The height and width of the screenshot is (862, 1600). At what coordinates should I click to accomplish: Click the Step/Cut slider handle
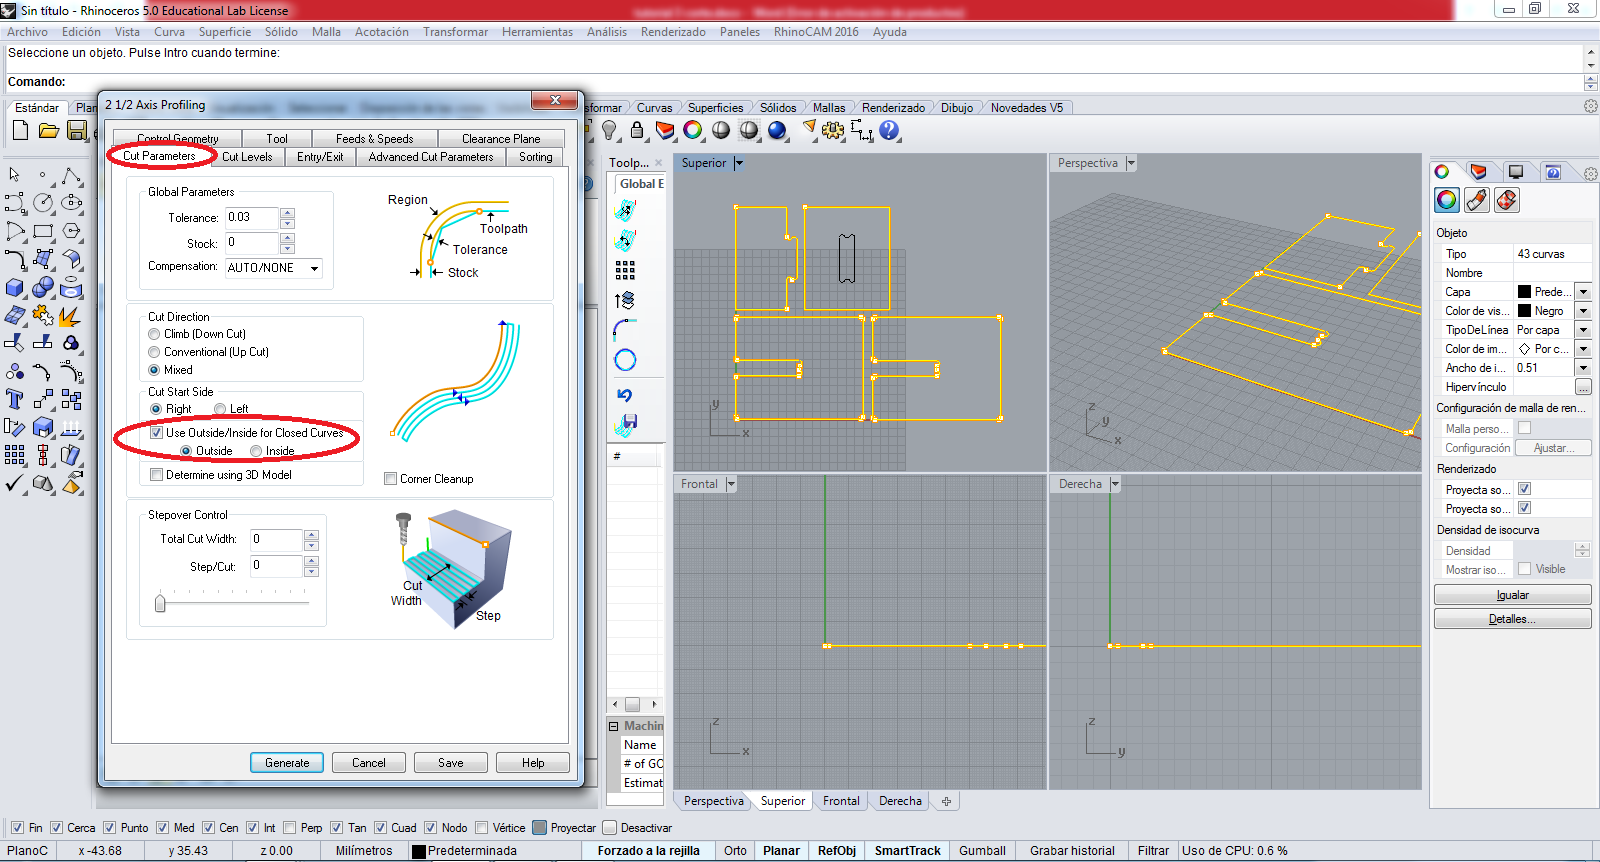pyautogui.click(x=160, y=603)
